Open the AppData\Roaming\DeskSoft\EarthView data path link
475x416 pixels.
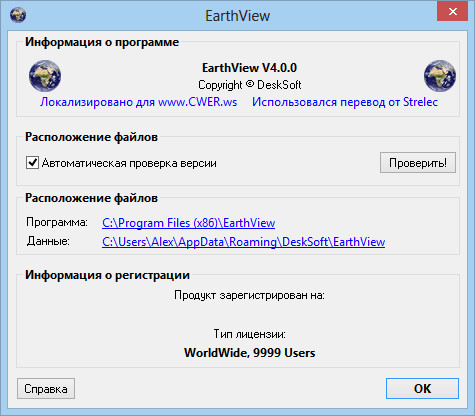coord(244,242)
